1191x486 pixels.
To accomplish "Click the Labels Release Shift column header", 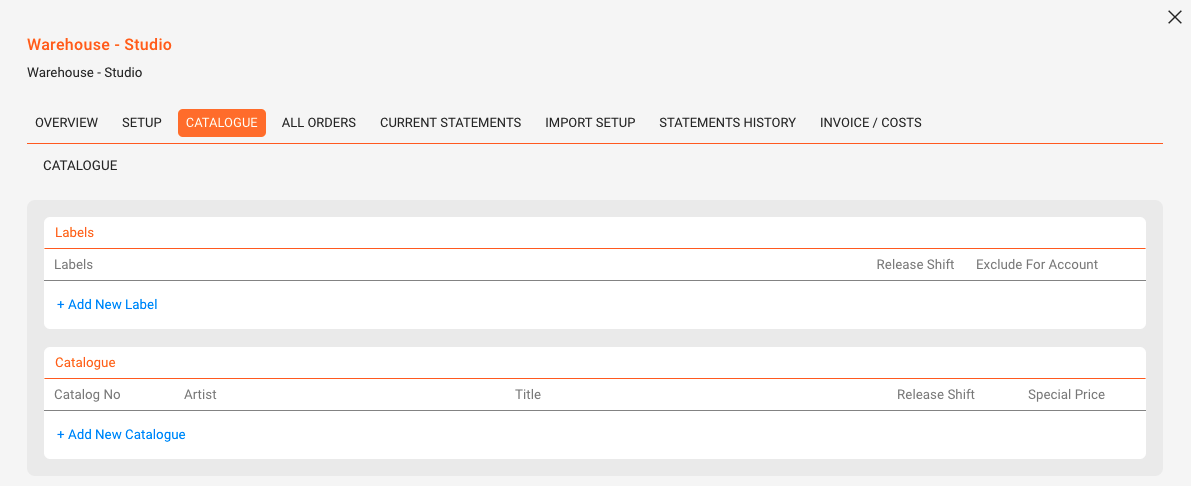I will point(915,264).
